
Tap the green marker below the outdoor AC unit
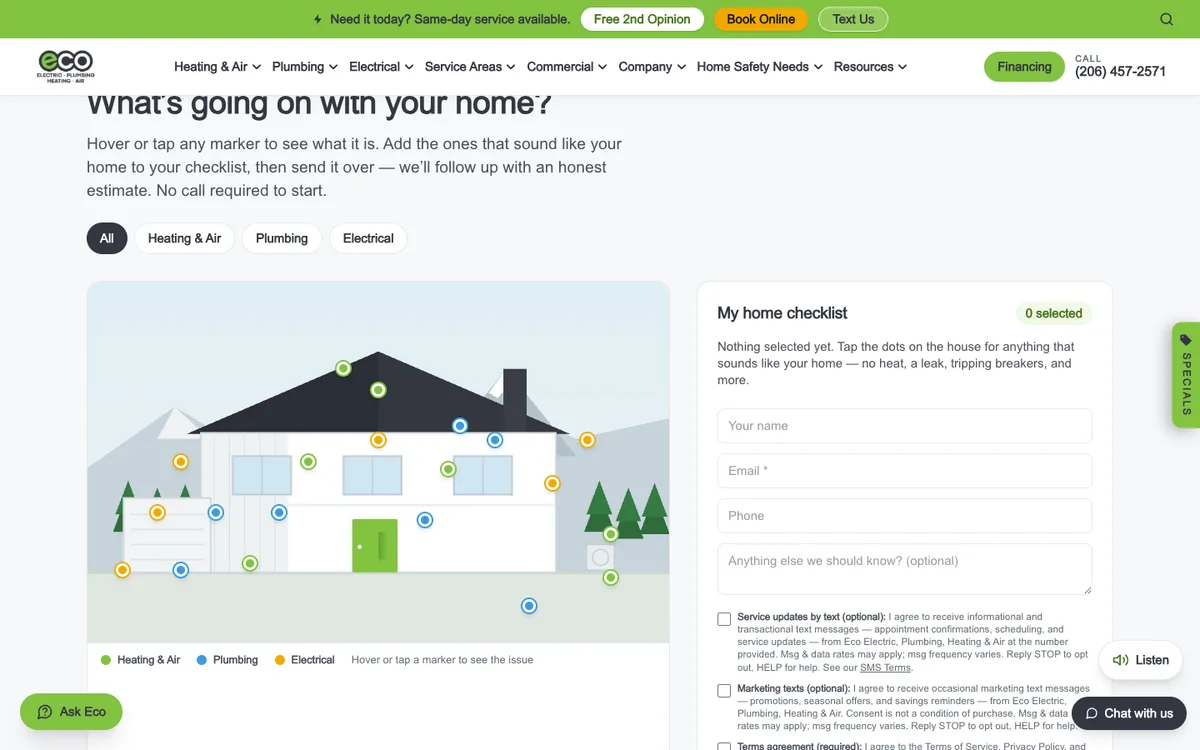point(611,577)
